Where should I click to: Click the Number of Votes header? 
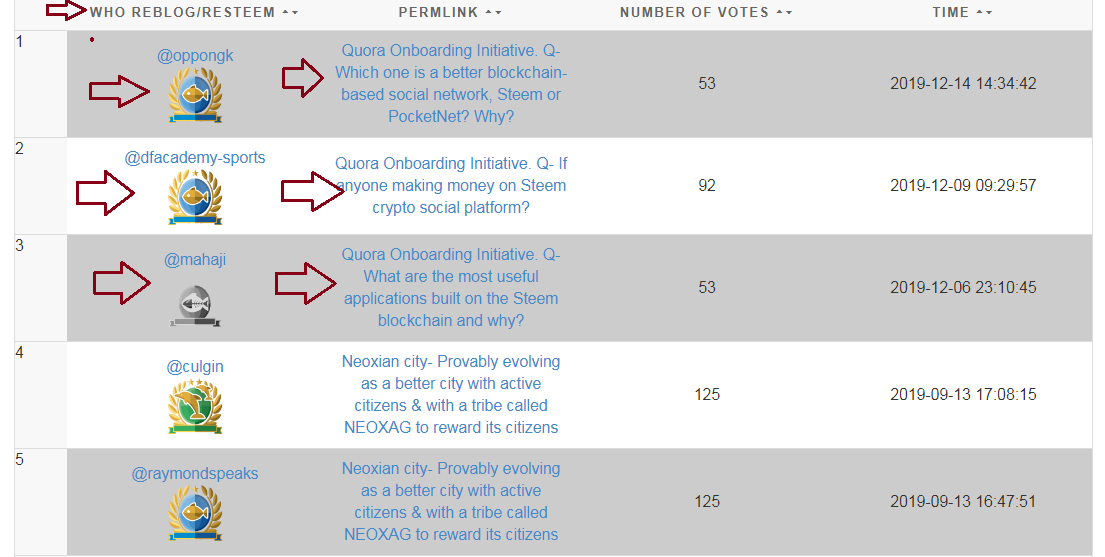coord(694,13)
